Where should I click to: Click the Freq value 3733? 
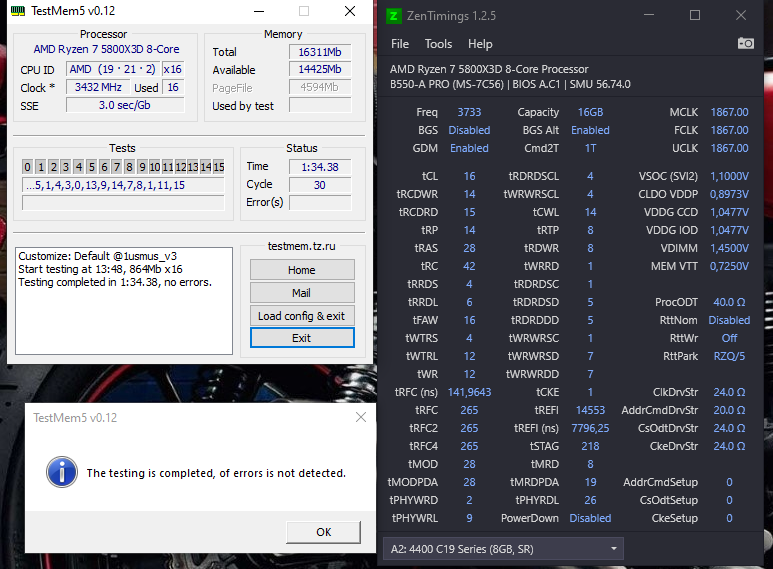coord(469,112)
